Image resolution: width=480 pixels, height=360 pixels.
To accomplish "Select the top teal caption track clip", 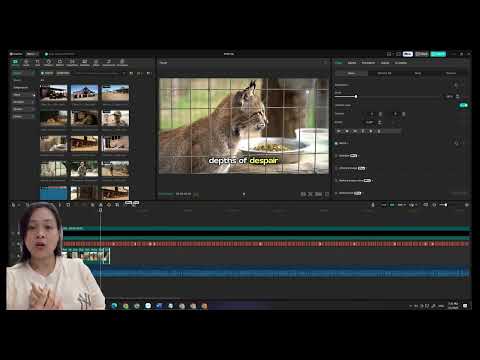I will point(266,228).
